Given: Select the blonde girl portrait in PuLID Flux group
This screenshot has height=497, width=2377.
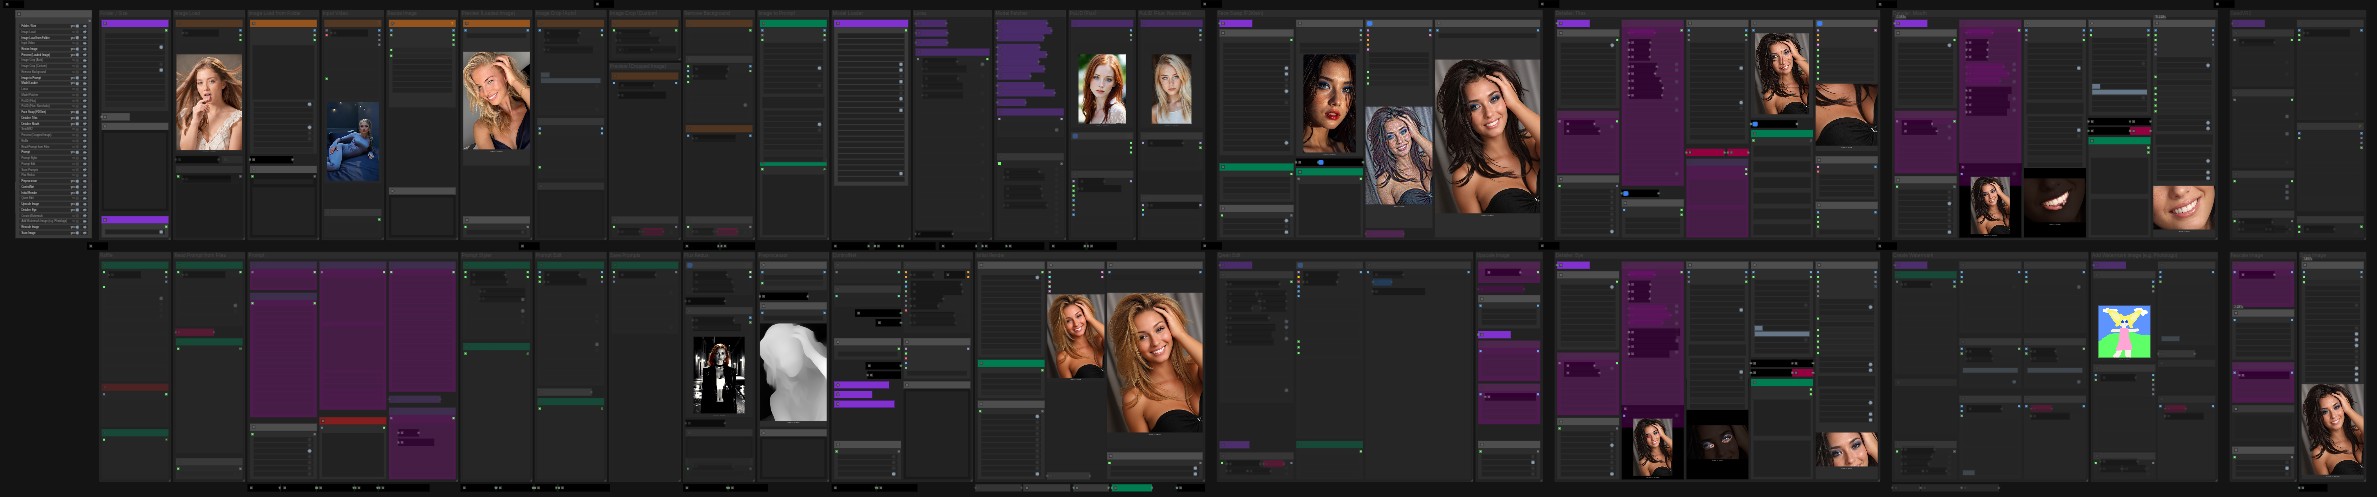Looking at the screenshot, I should coord(1172,89).
